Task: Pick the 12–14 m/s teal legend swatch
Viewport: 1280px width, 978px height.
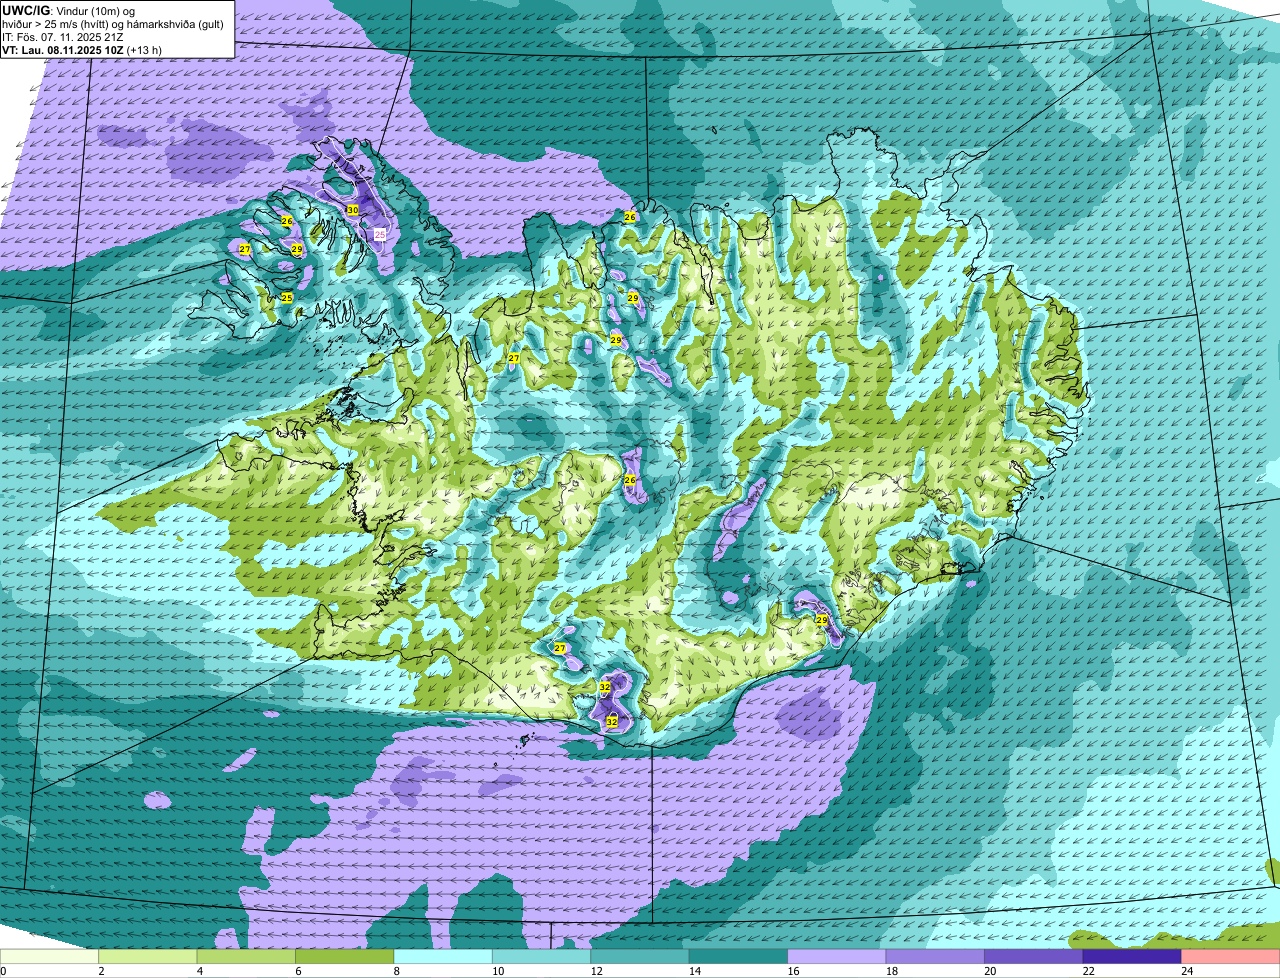Action: click(x=640, y=957)
